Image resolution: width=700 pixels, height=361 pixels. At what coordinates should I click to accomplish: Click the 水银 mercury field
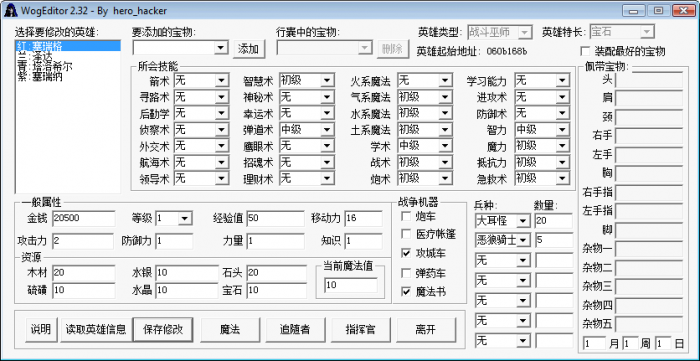pyautogui.click(x=187, y=273)
